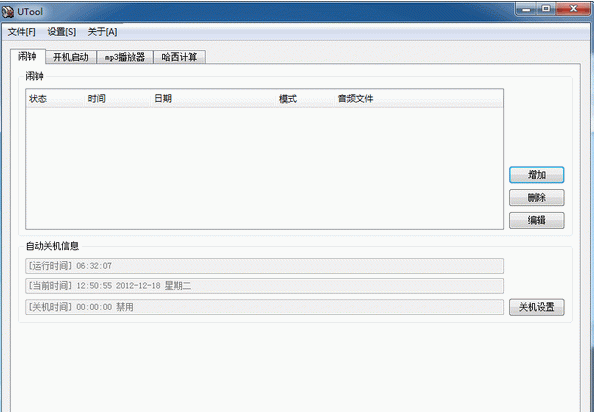594x412 pixels.
Task: Switch to the 闹钟 tab
Action: (x=28, y=56)
